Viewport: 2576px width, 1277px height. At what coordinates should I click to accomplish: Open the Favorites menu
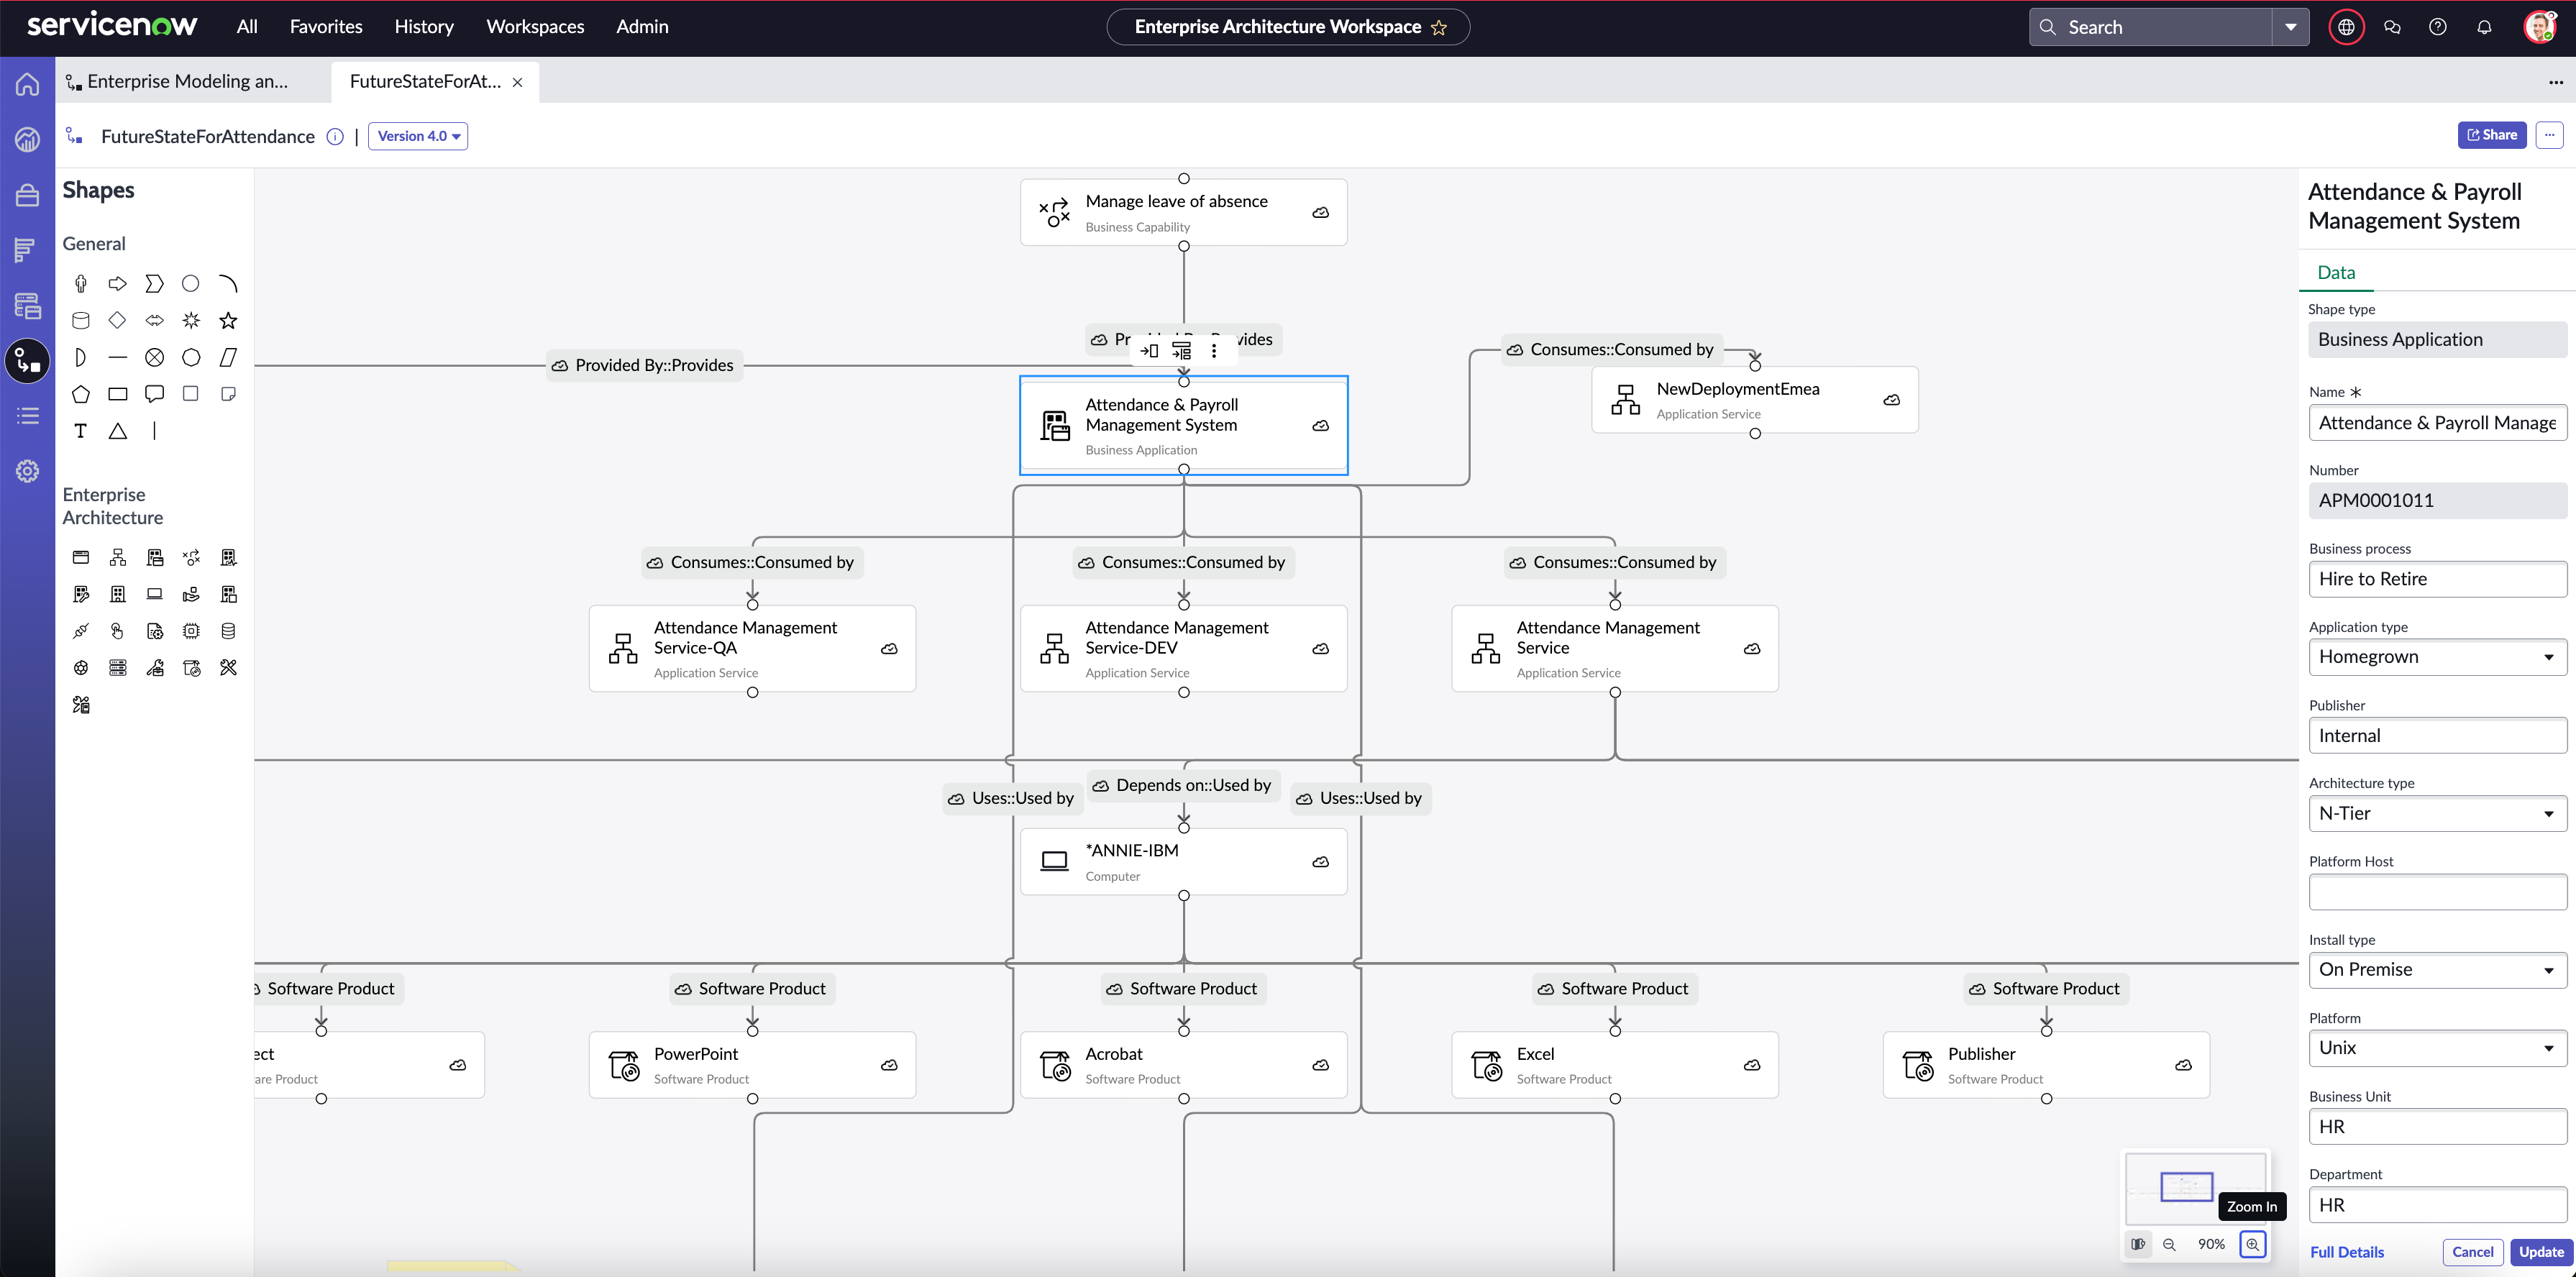(326, 27)
